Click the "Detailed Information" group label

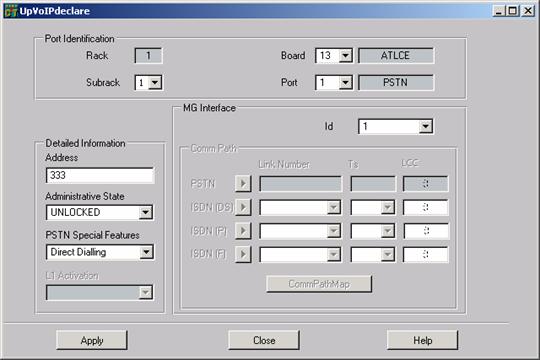[x=85, y=143]
